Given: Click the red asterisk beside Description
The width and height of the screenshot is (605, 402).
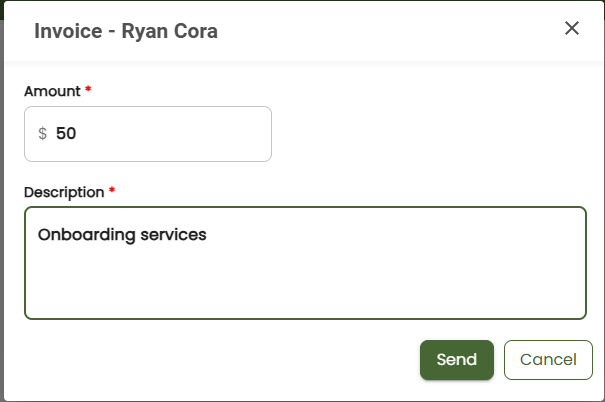Looking at the screenshot, I should [112, 191].
